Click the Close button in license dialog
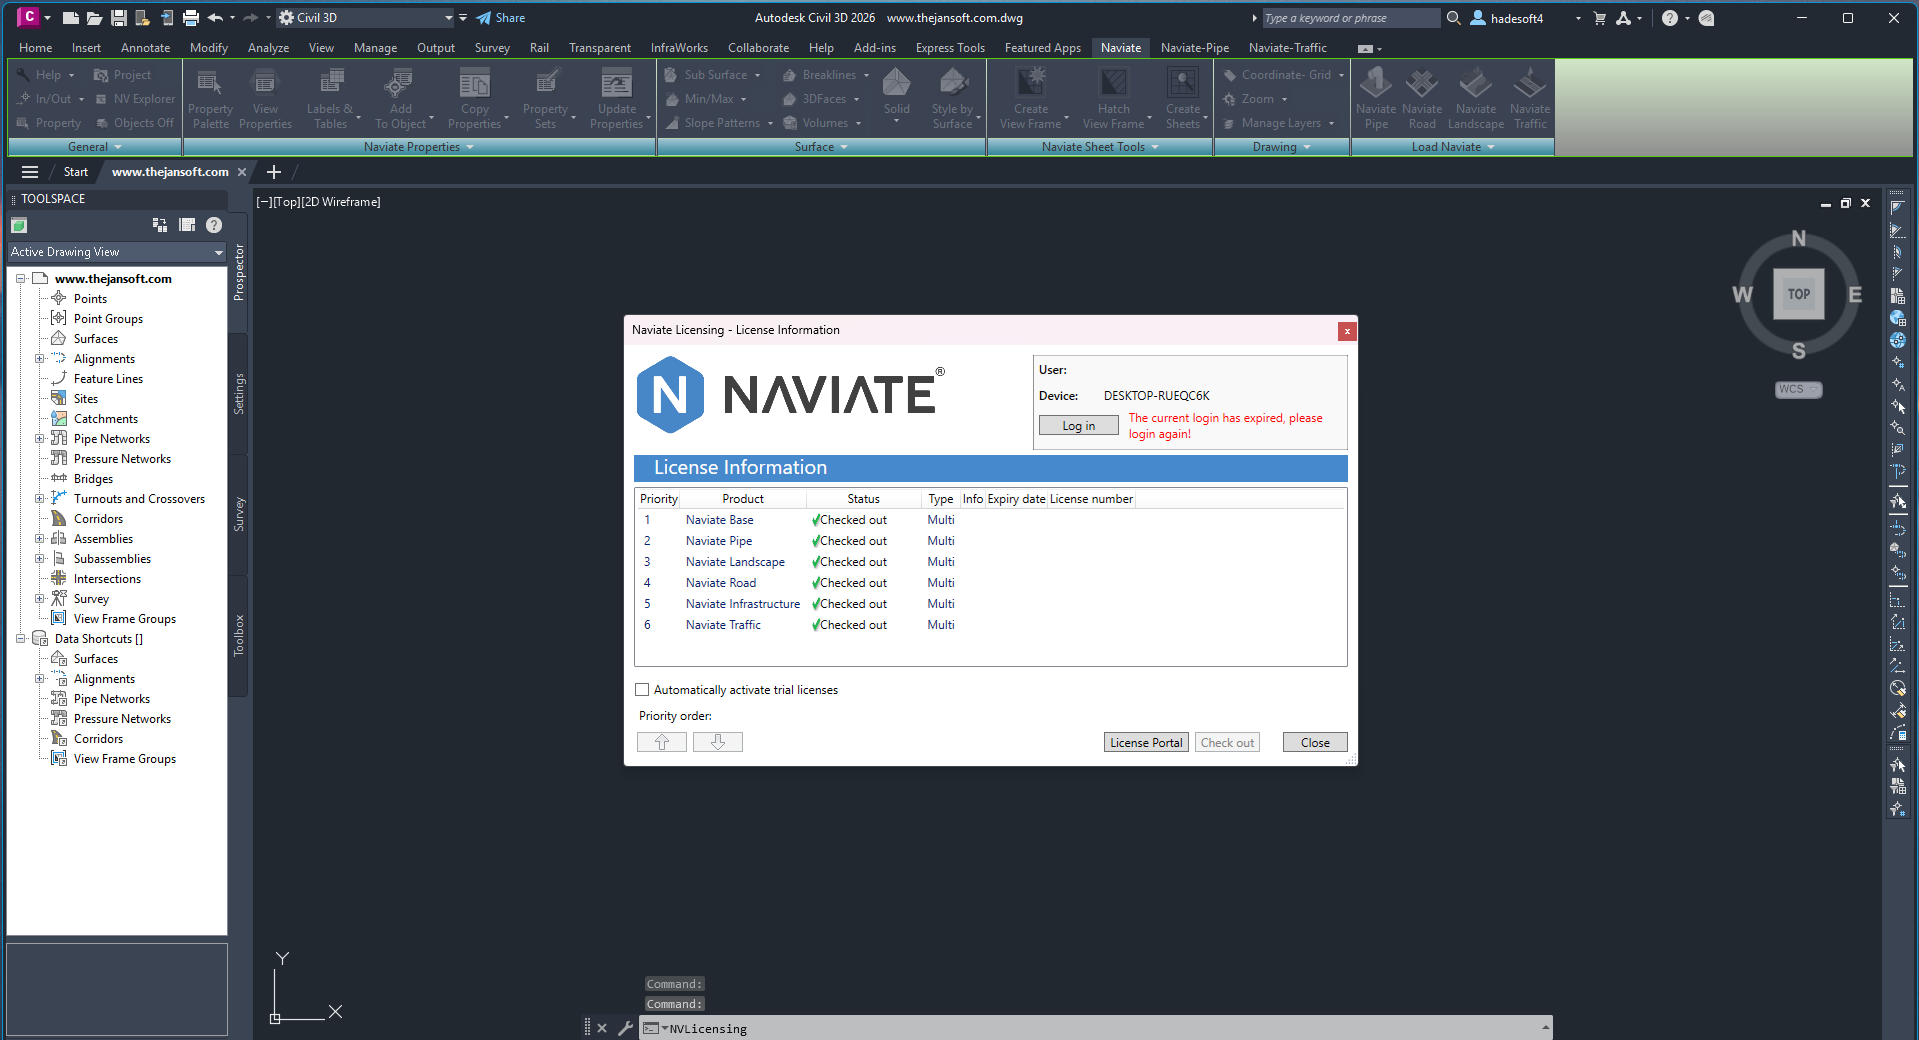The width and height of the screenshot is (1919, 1040). 1315,742
